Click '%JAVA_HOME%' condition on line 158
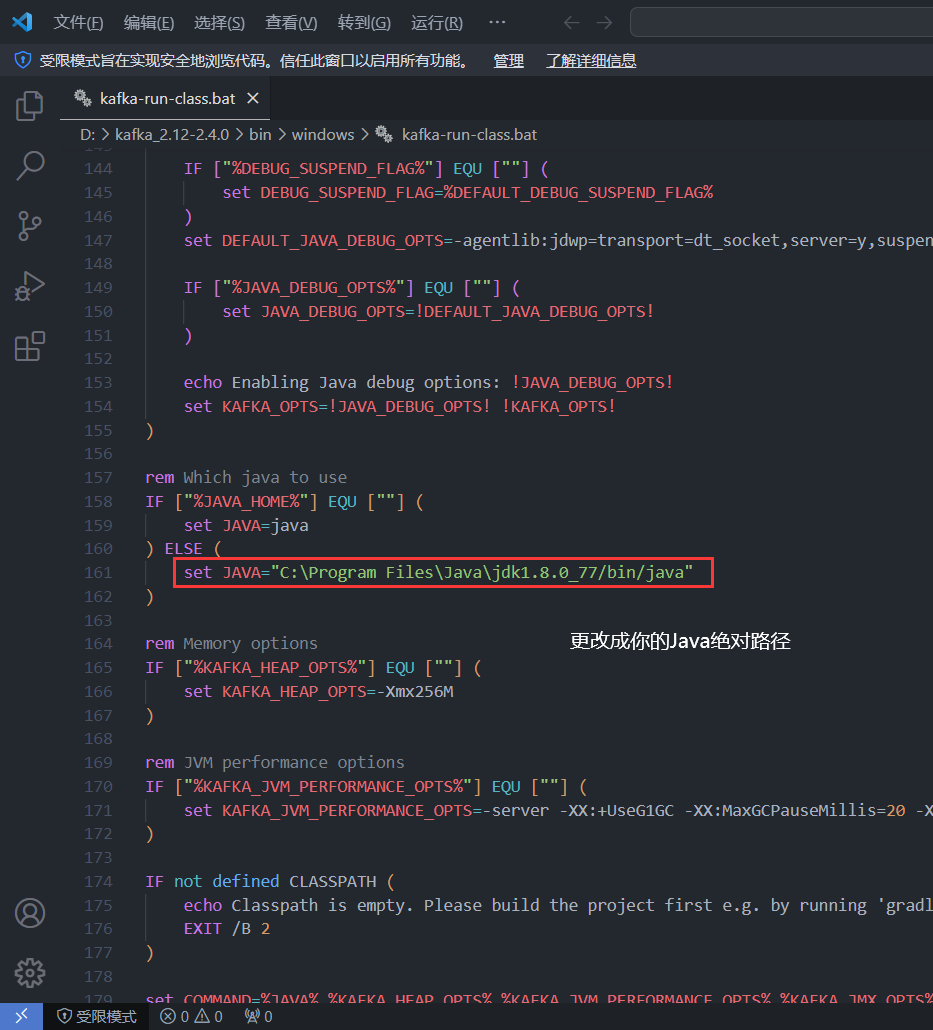Image resolution: width=933 pixels, height=1030 pixels. pos(246,502)
